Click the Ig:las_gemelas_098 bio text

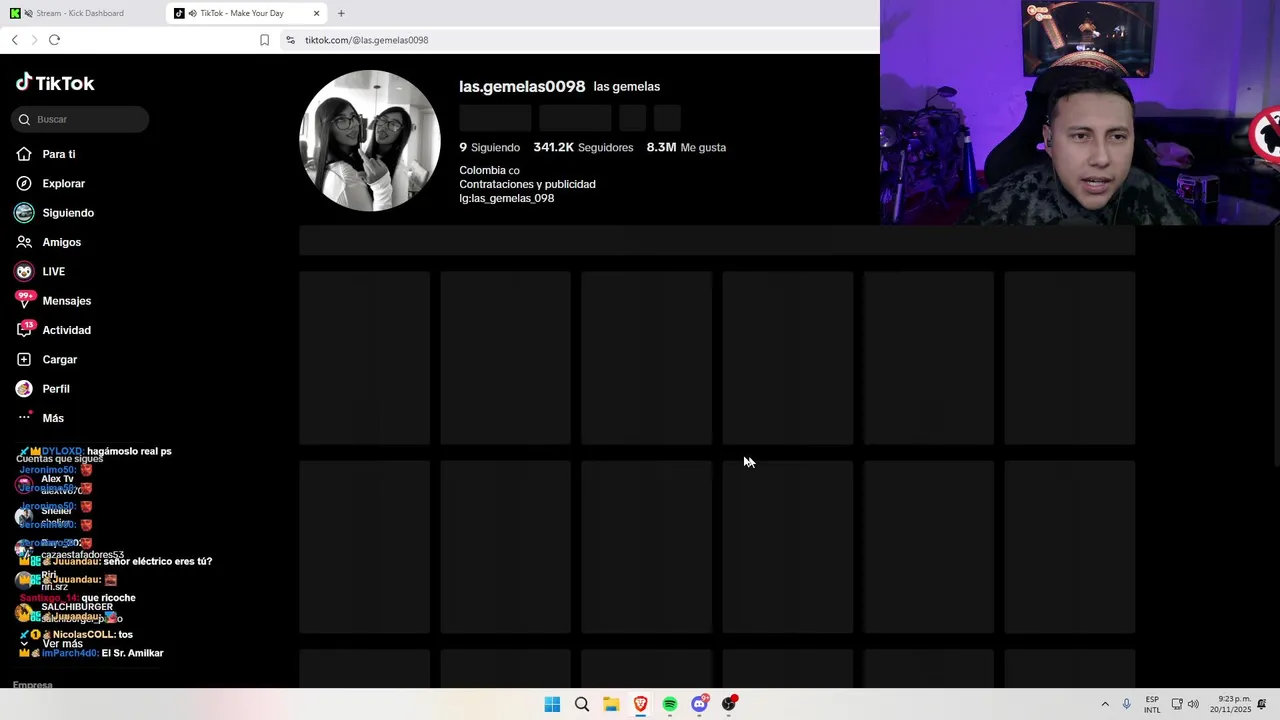click(506, 198)
